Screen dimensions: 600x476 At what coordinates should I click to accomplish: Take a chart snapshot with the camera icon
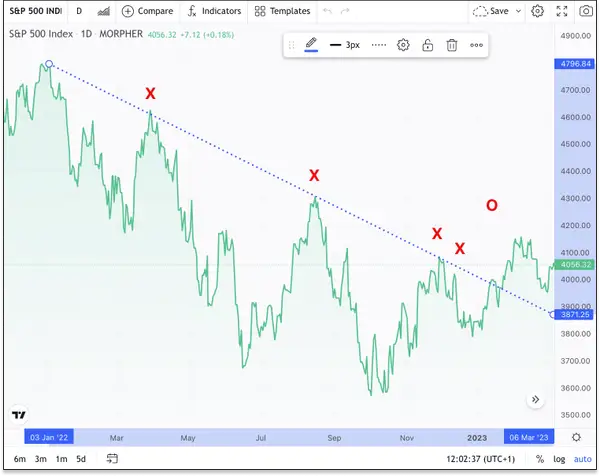586,11
